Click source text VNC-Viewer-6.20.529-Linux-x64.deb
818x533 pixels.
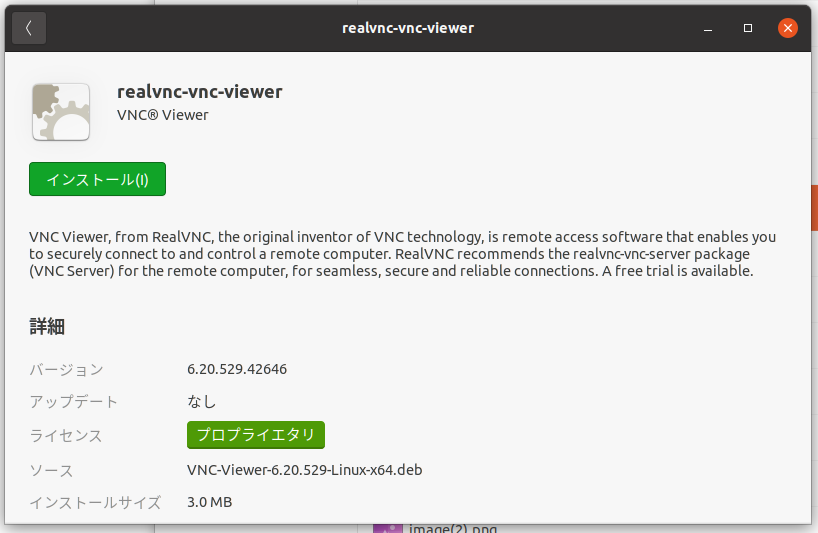[x=305, y=470]
